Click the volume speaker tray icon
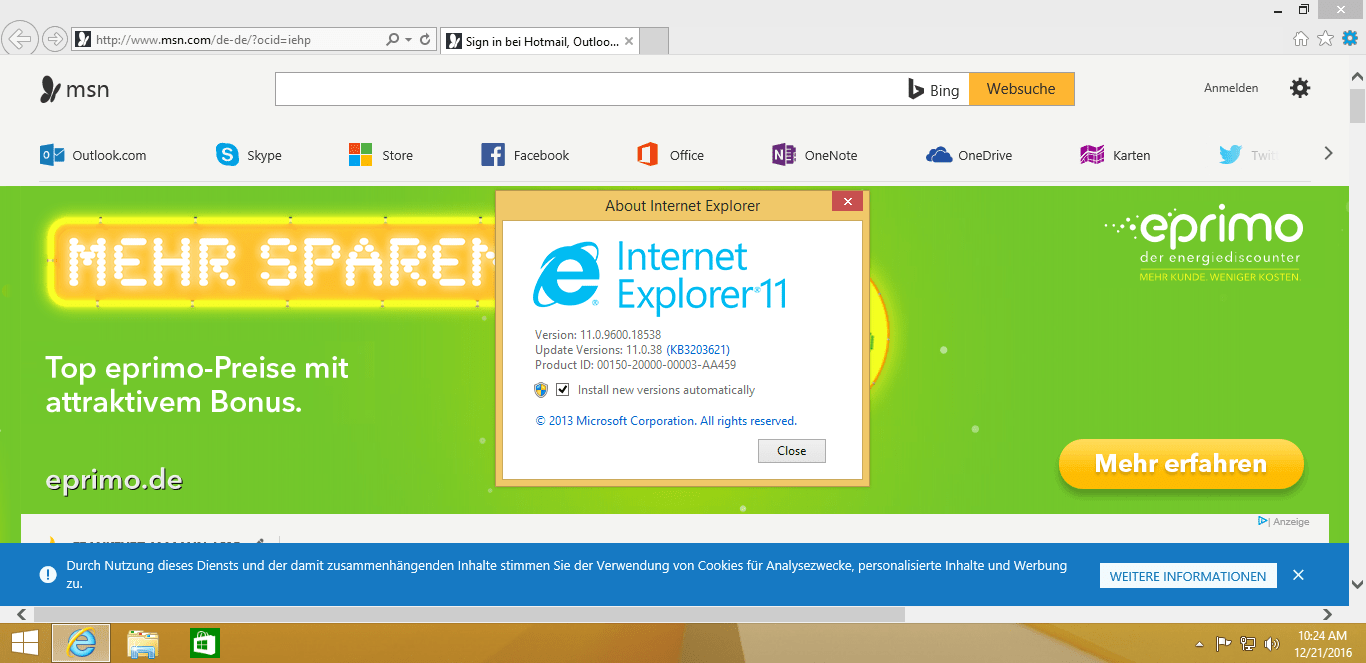1366x663 pixels. 1272,644
